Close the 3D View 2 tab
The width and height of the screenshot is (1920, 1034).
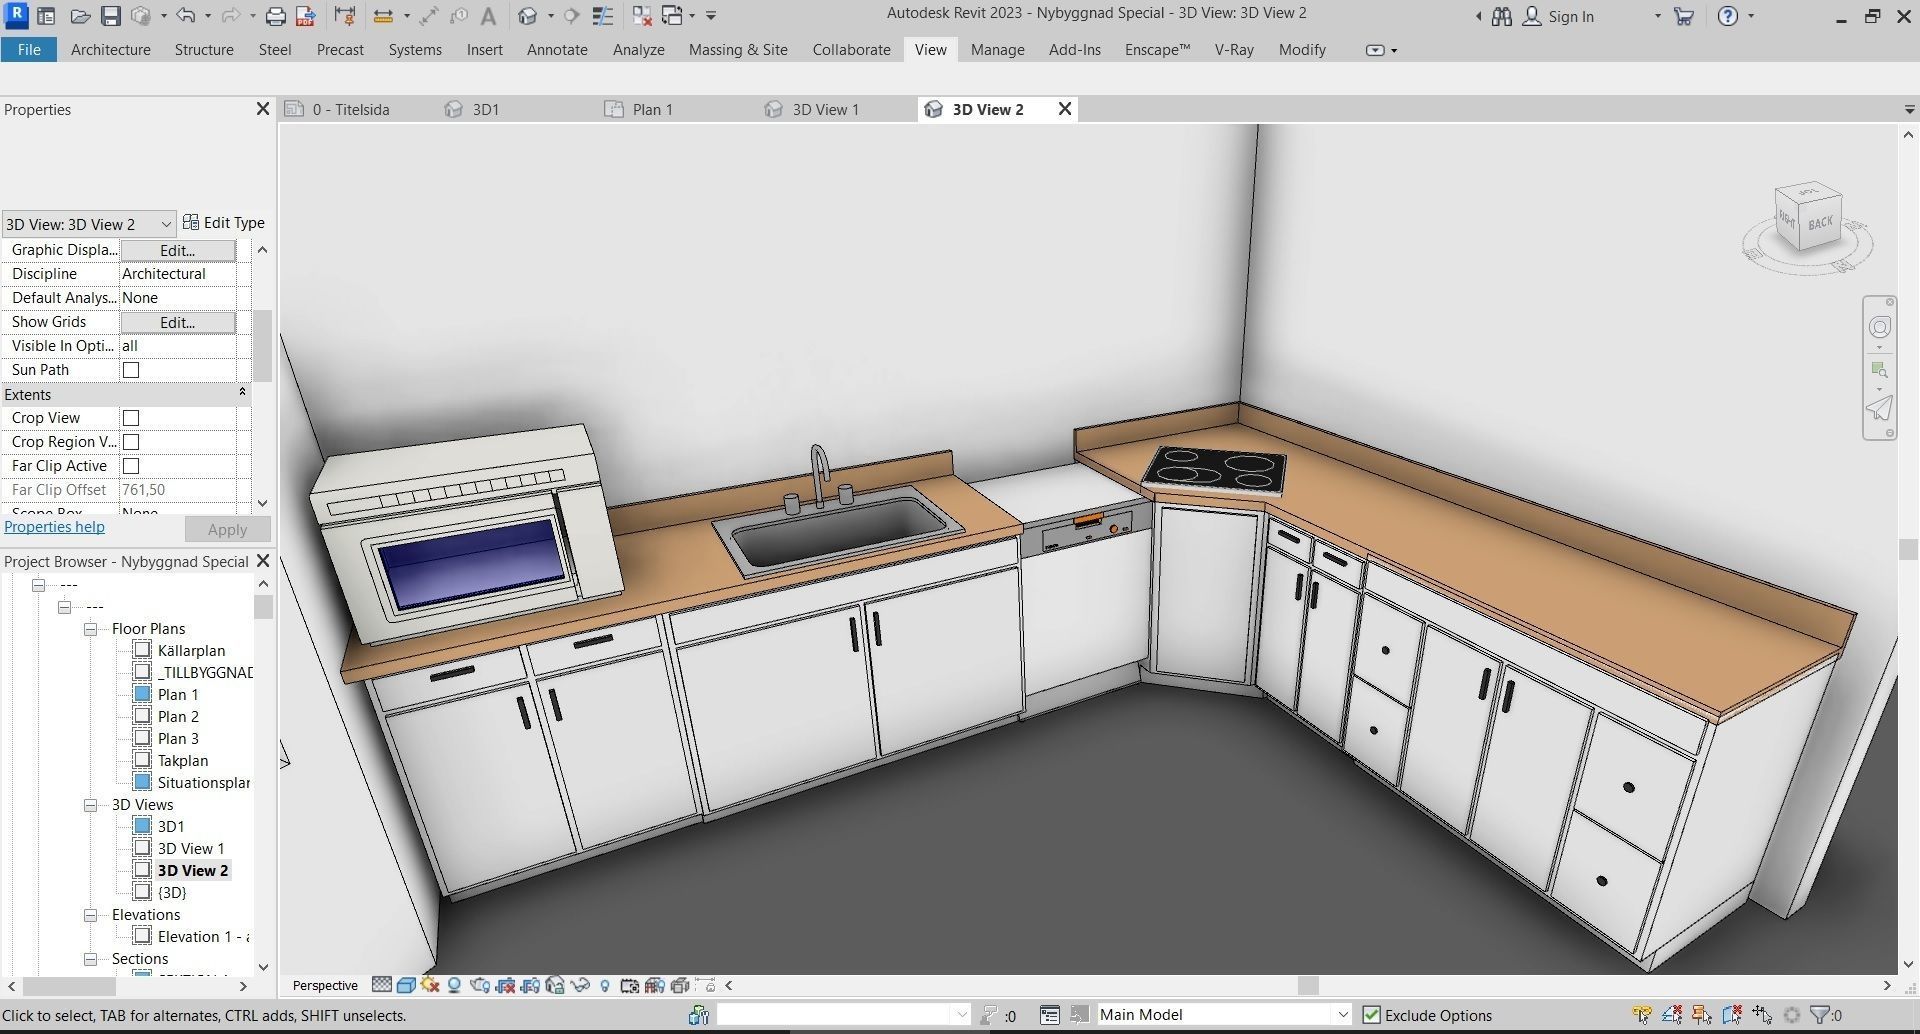(1065, 109)
